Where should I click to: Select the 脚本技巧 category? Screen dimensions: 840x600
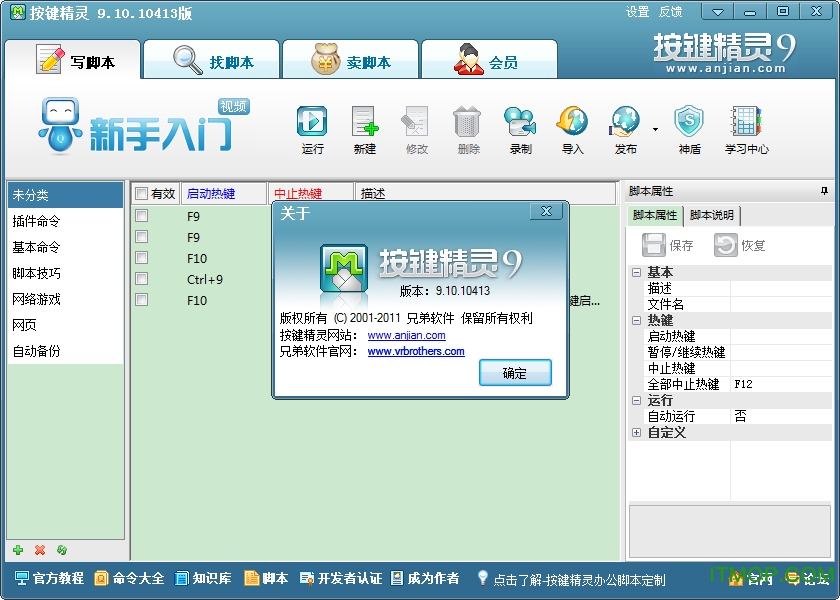tap(65, 273)
